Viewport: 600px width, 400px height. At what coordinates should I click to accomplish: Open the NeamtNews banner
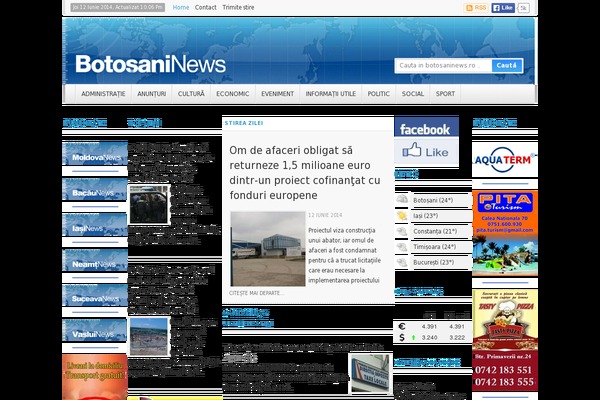[x=95, y=260]
